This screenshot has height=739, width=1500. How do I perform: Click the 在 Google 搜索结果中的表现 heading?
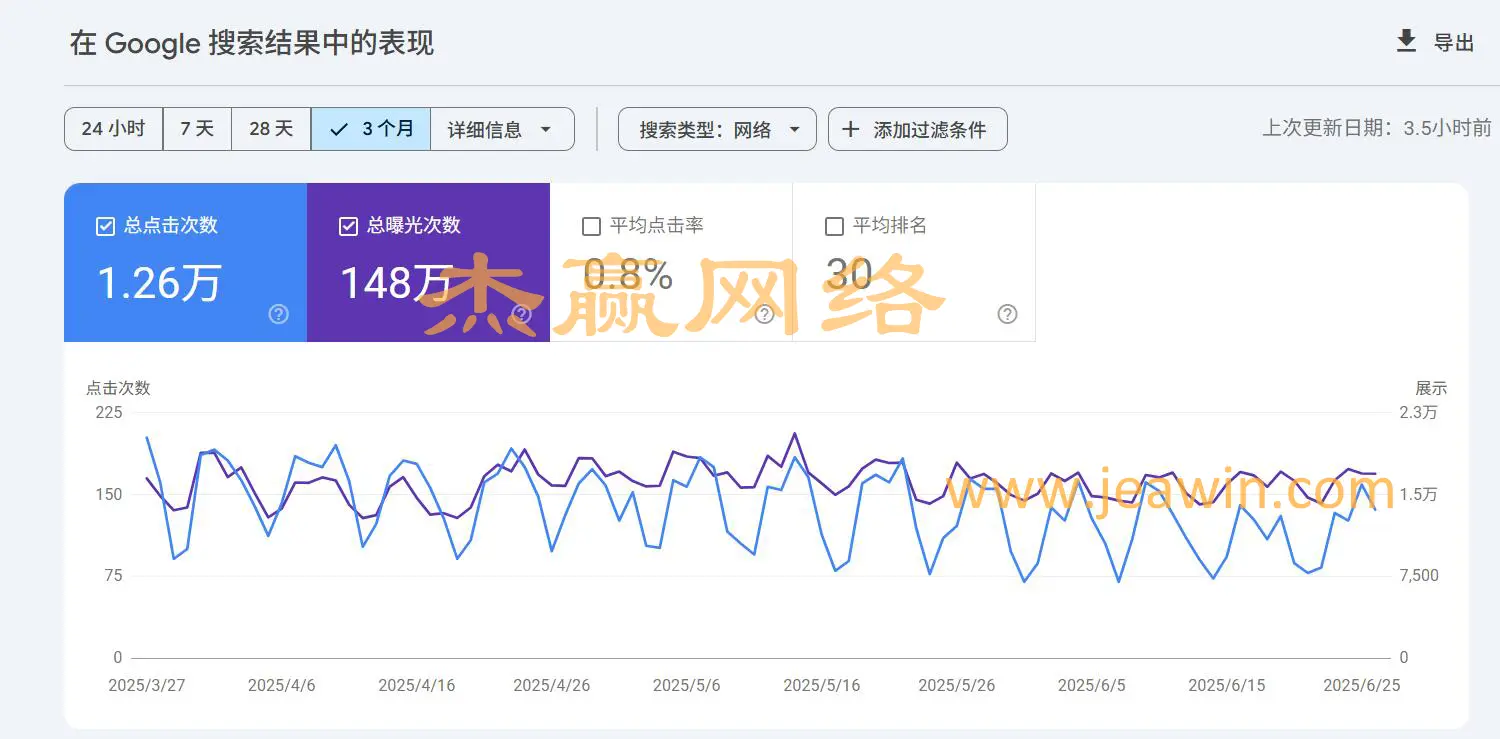pyautogui.click(x=252, y=43)
